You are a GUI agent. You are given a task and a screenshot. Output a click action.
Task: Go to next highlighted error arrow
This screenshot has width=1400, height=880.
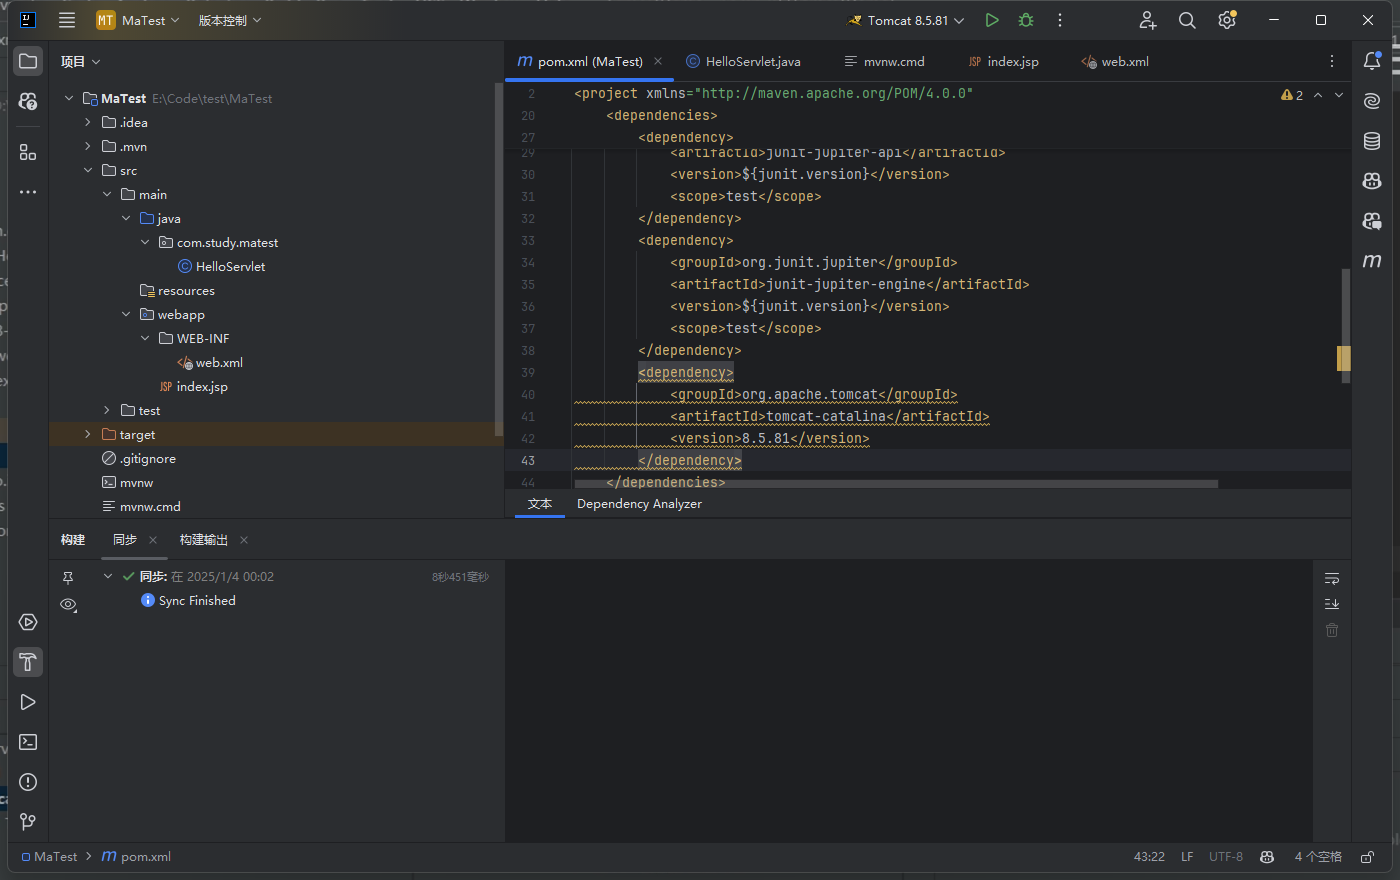[1339, 95]
